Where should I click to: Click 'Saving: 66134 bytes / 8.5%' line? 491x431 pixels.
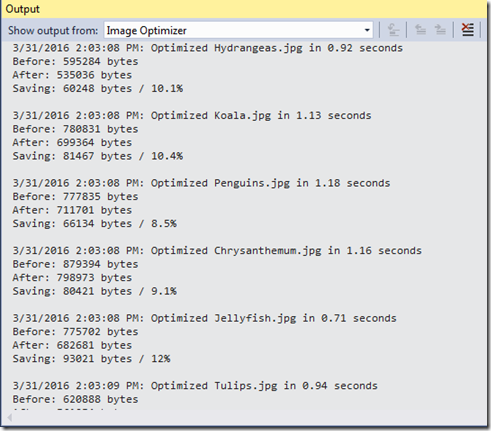click(95, 224)
